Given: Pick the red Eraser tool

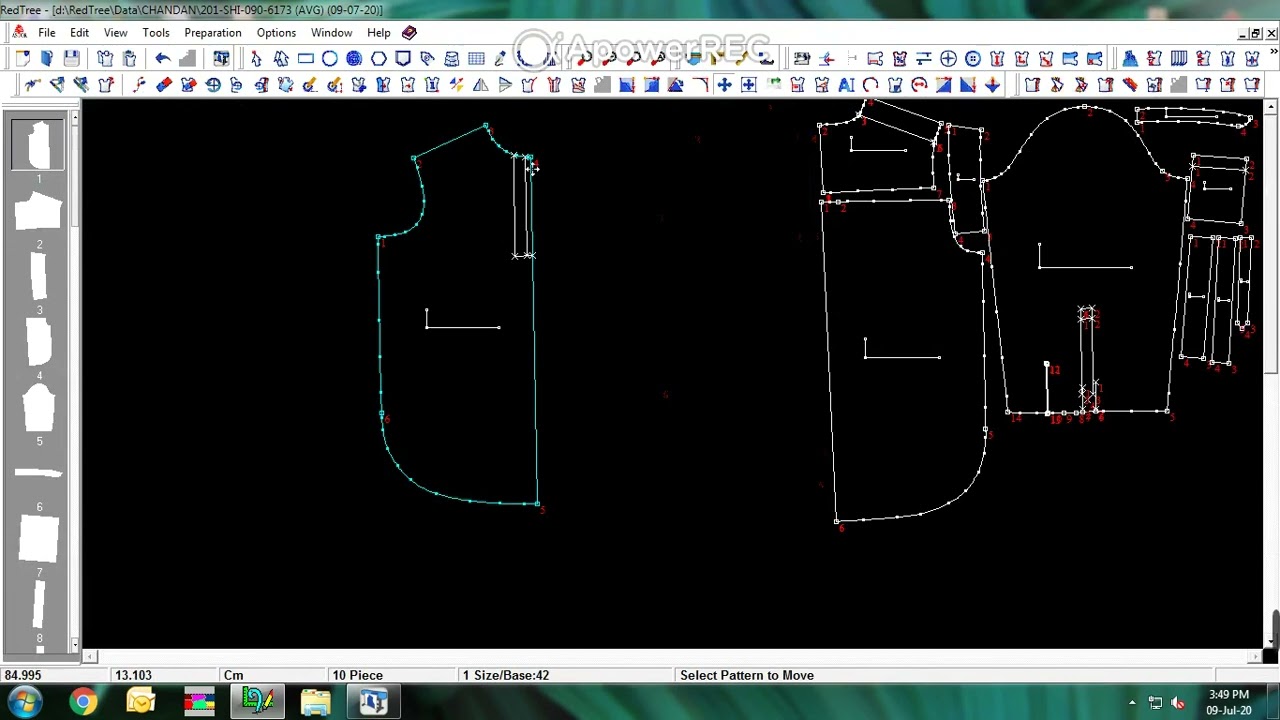Looking at the screenshot, I should (x=163, y=85).
